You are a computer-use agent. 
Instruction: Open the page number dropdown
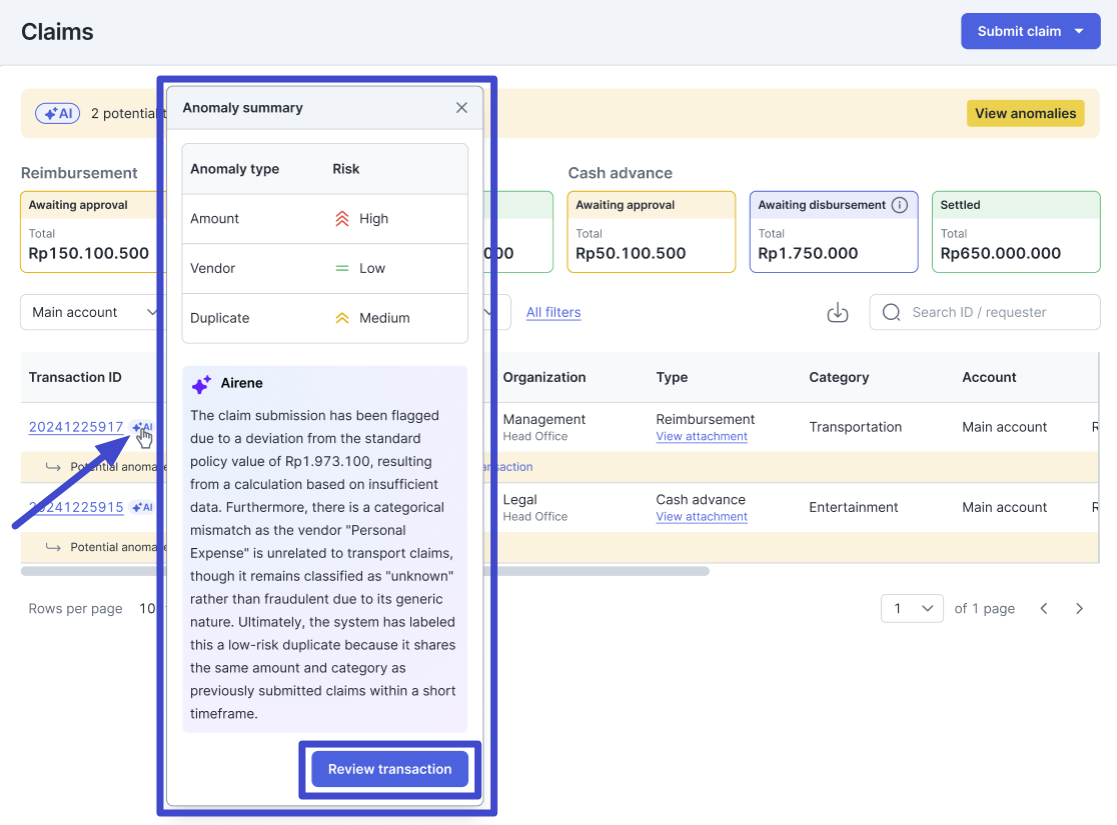(x=912, y=608)
